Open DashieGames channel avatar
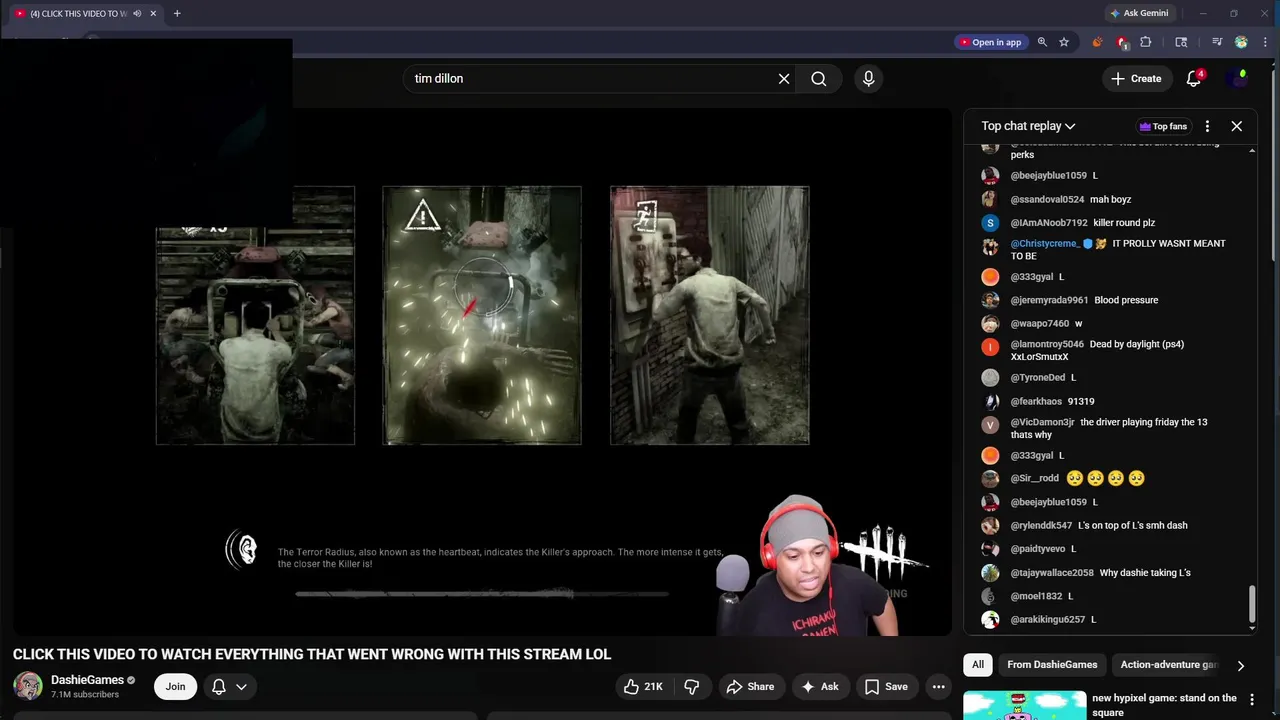 [28, 686]
